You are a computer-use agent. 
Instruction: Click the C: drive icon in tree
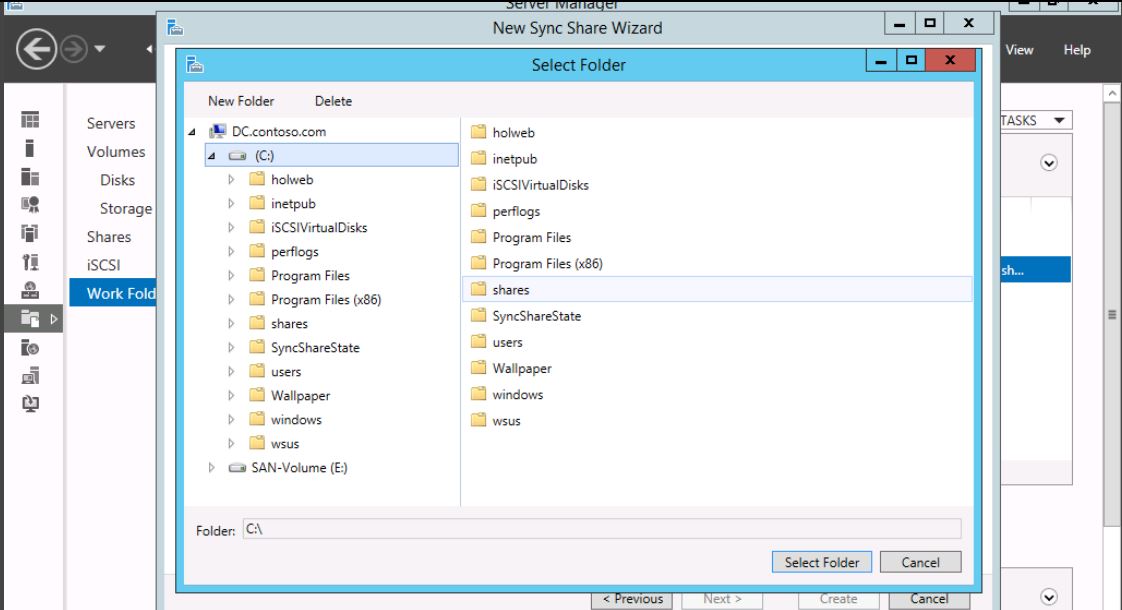[x=238, y=155]
